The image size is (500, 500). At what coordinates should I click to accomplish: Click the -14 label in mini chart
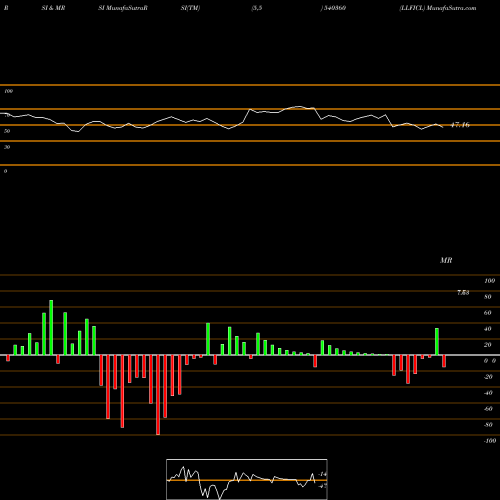pos(323,474)
